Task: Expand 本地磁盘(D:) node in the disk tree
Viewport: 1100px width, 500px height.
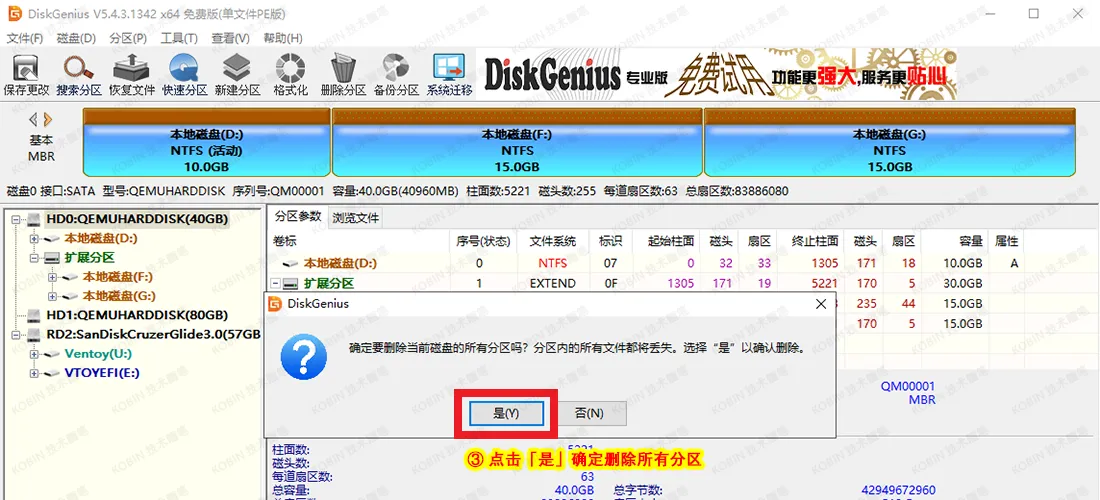Action: (x=34, y=239)
